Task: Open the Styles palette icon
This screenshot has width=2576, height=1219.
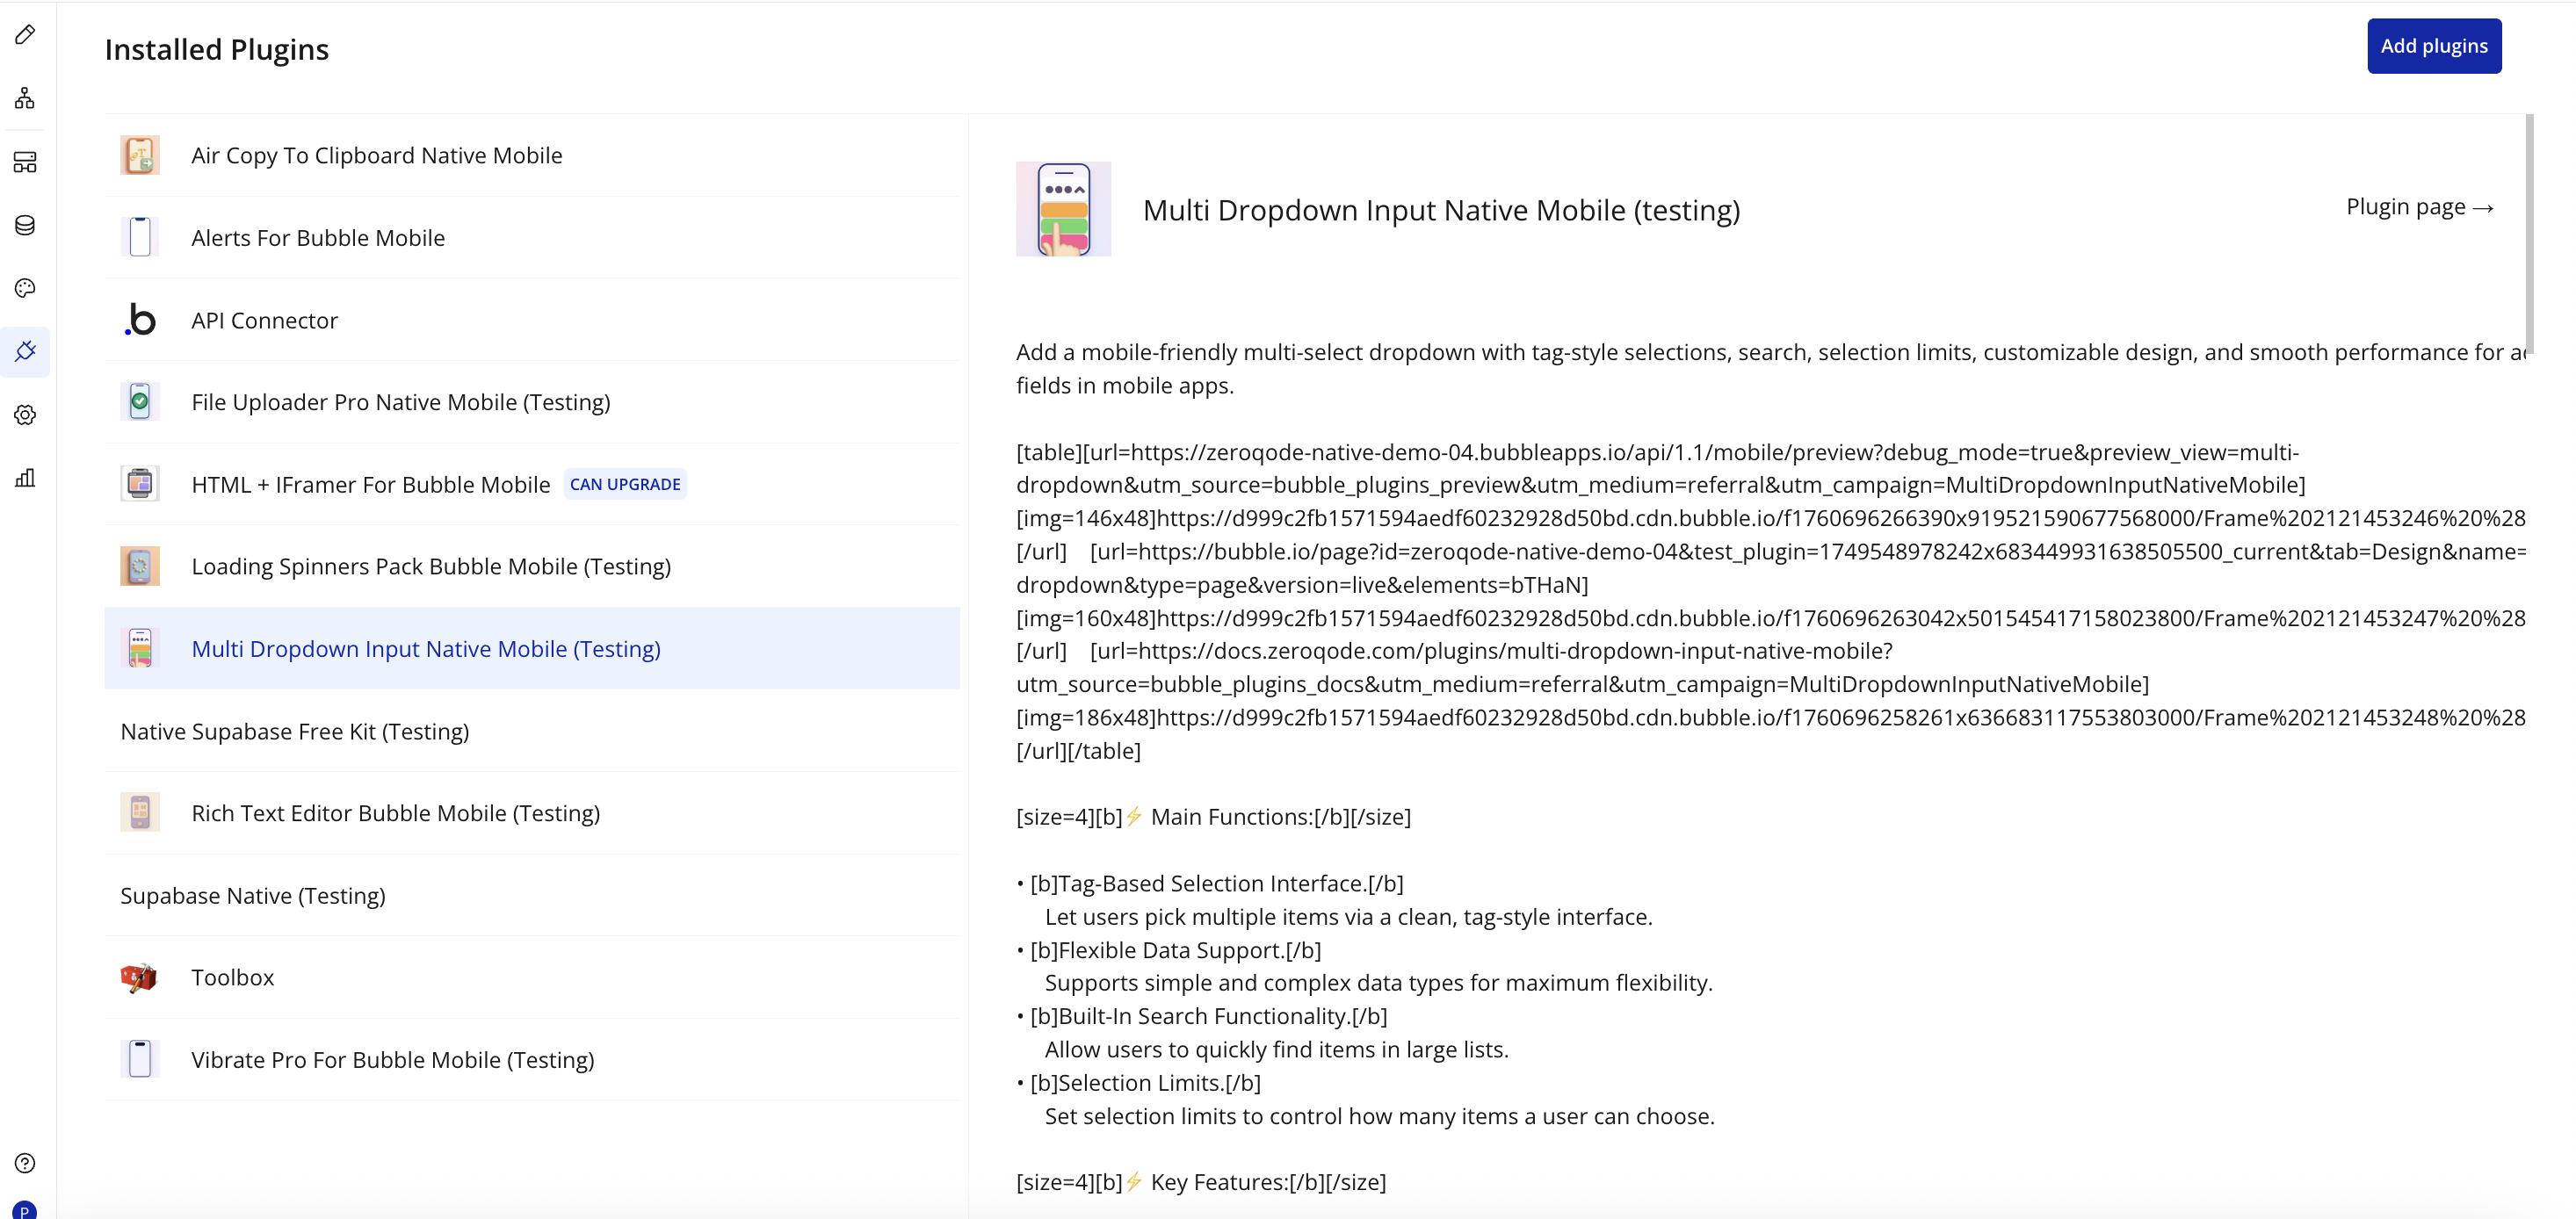Action: click(25, 288)
